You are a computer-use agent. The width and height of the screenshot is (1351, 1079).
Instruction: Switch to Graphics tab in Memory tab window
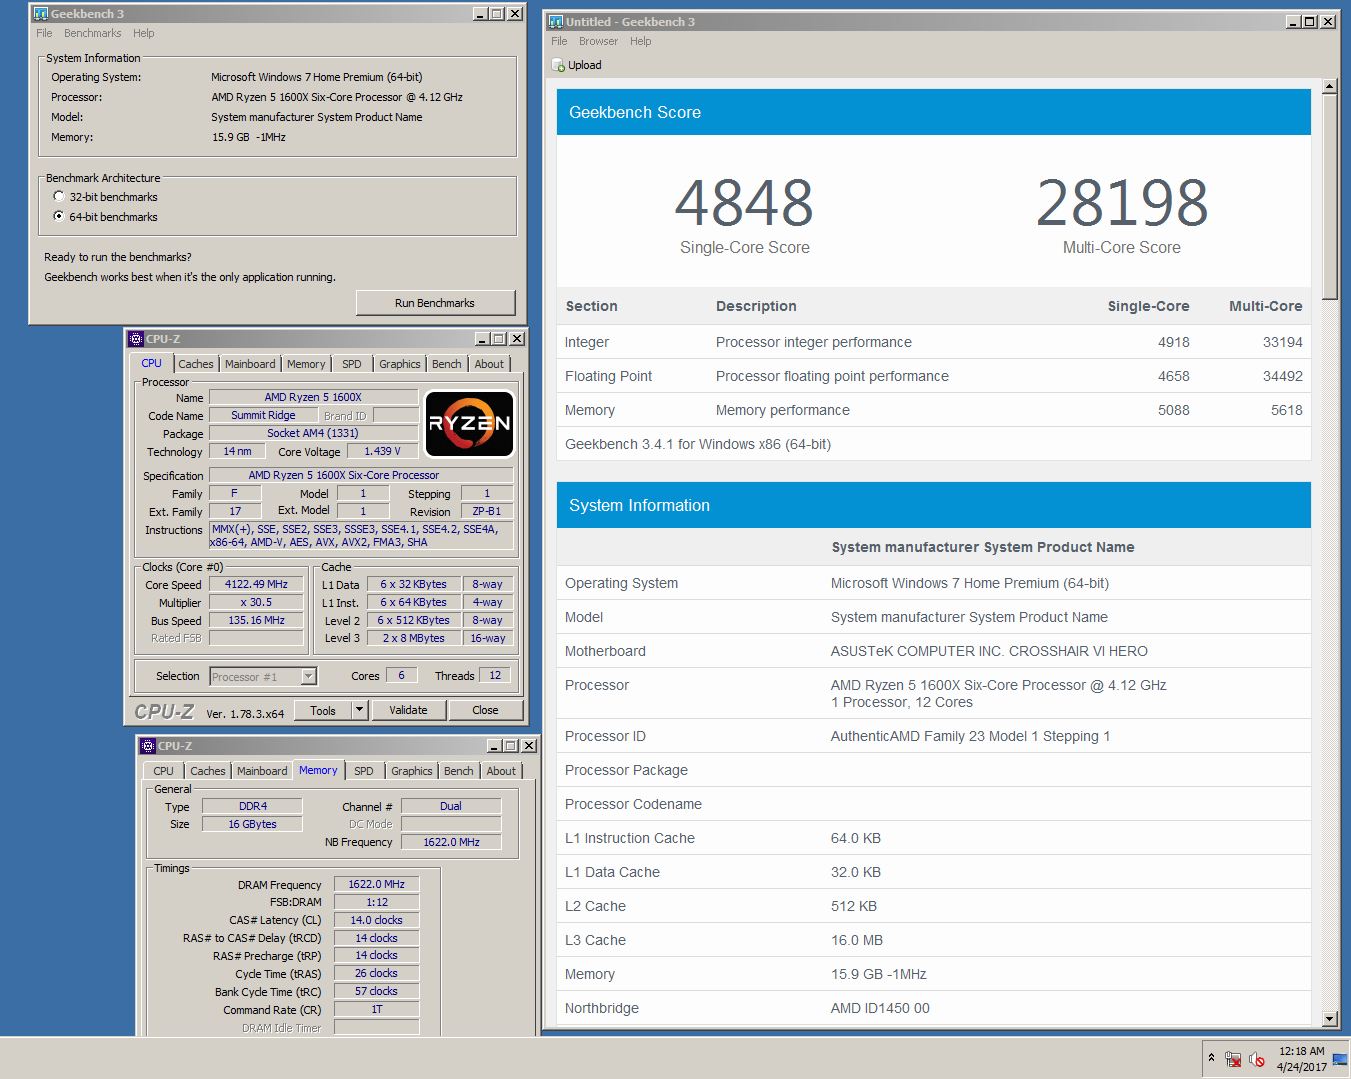tap(412, 771)
